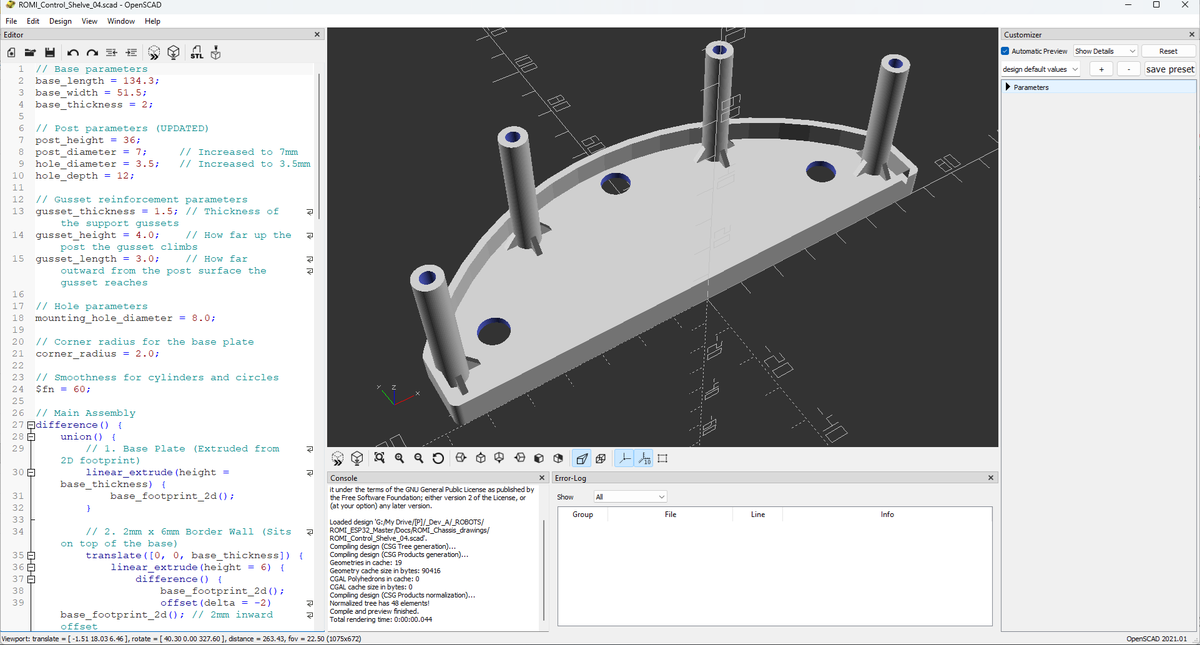Screen dimensions: 1200x645
Task: Sort the Error-Log by the File column
Action: (670, 514)
